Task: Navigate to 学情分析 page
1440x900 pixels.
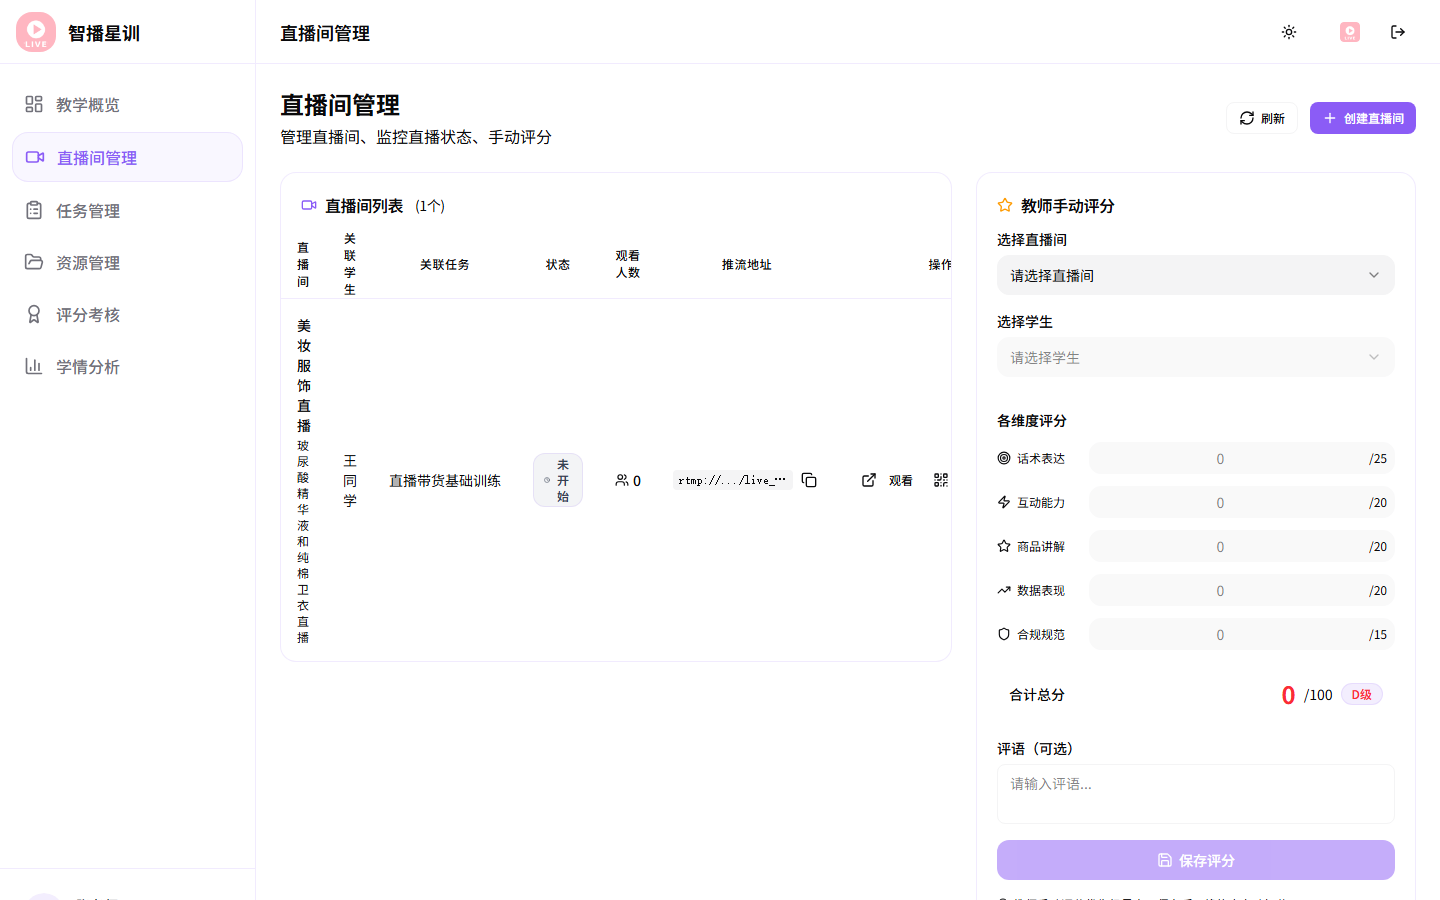Action: 127,366
